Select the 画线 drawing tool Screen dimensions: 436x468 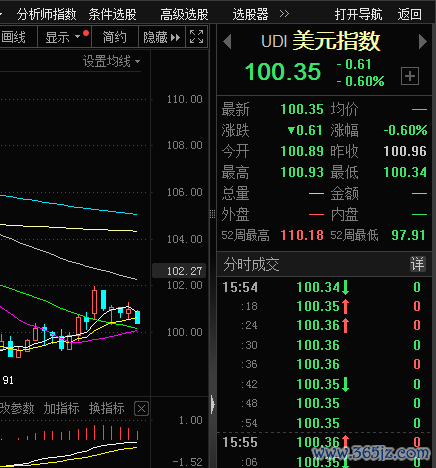[x=13, y=37]
